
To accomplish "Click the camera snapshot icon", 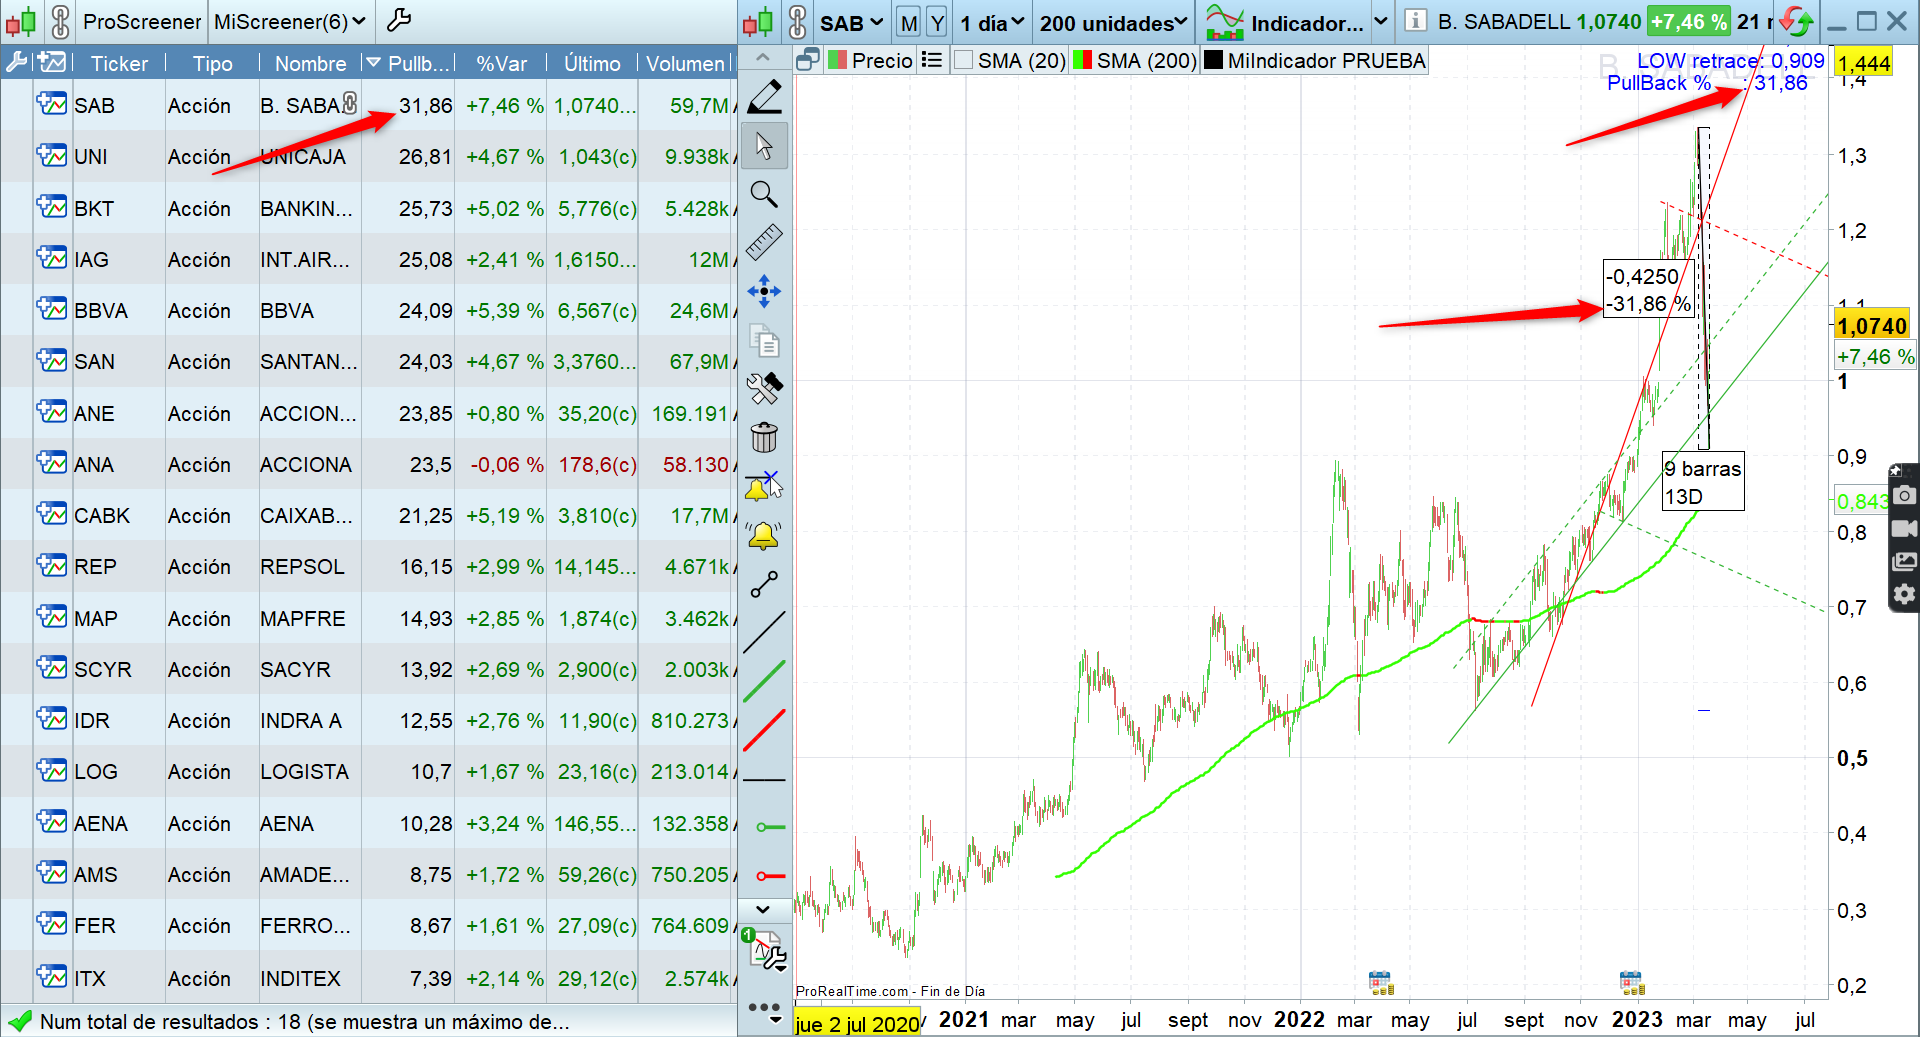I will pyautogui.click(x=1904, y=494).
